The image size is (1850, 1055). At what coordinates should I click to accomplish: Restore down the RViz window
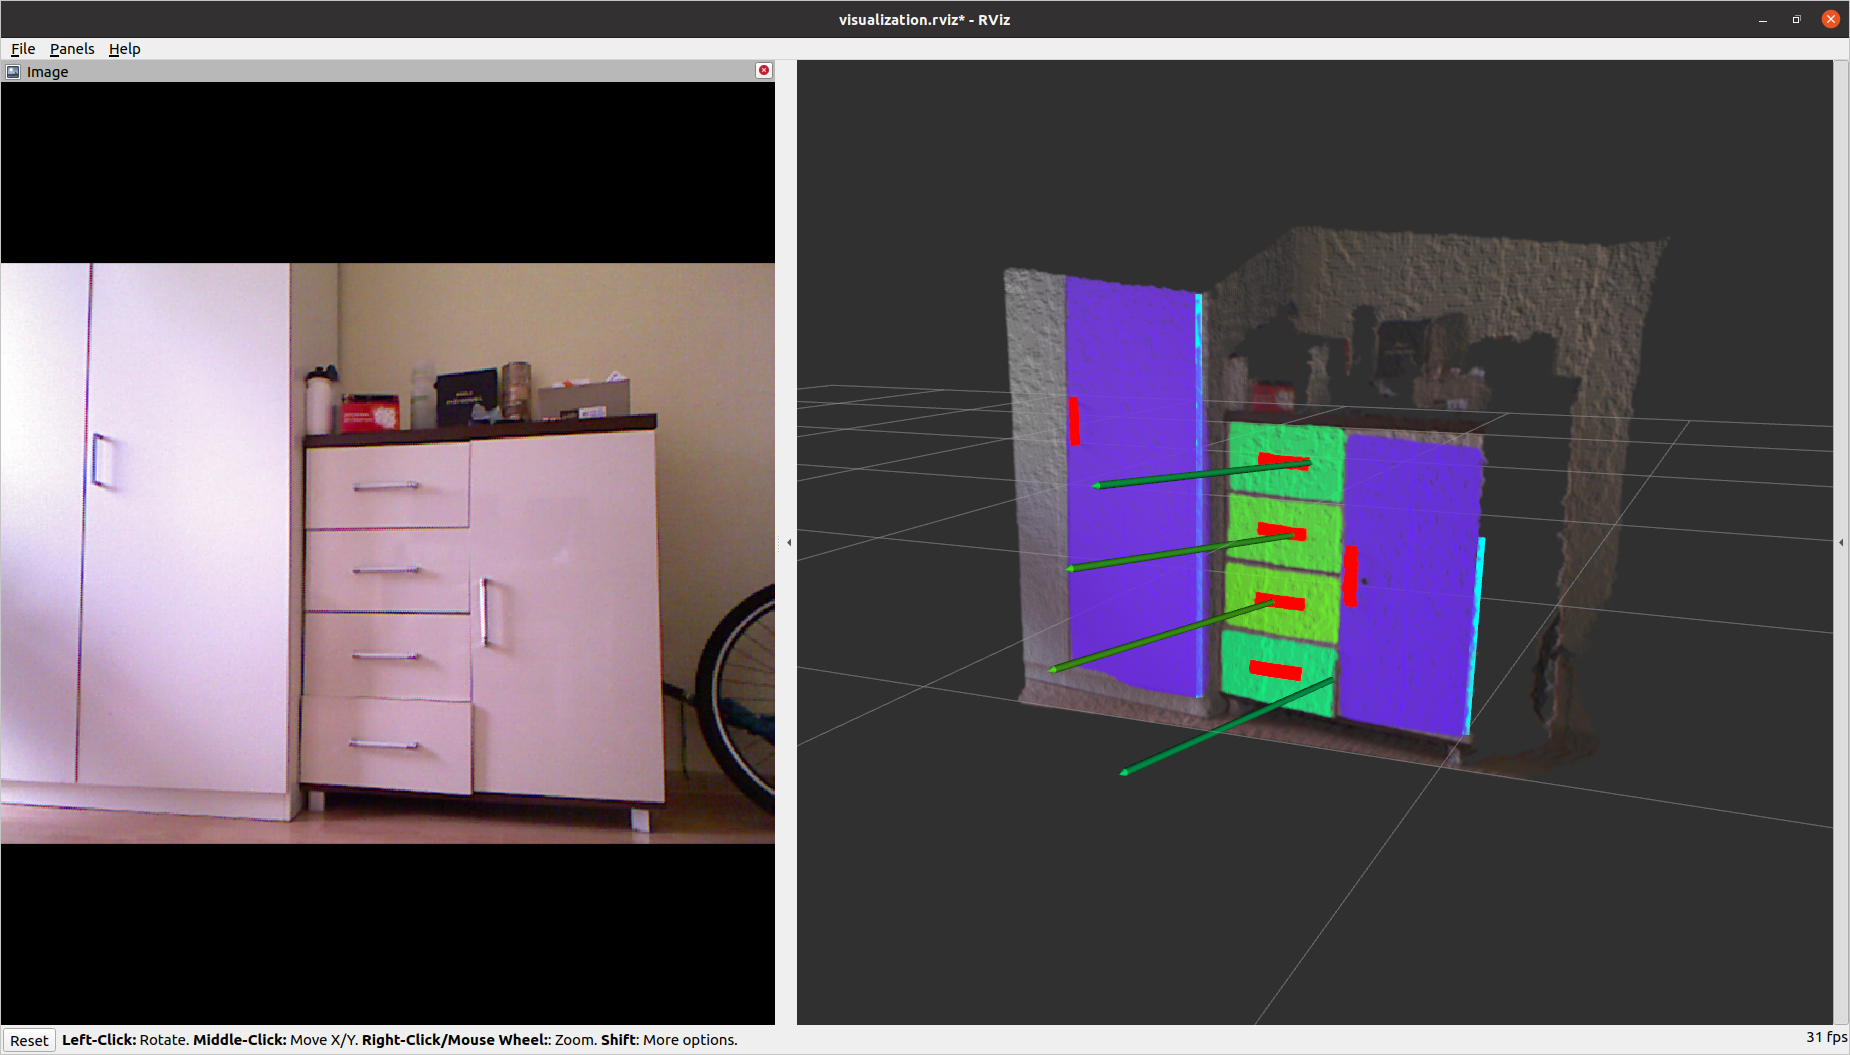[1797, 20]
